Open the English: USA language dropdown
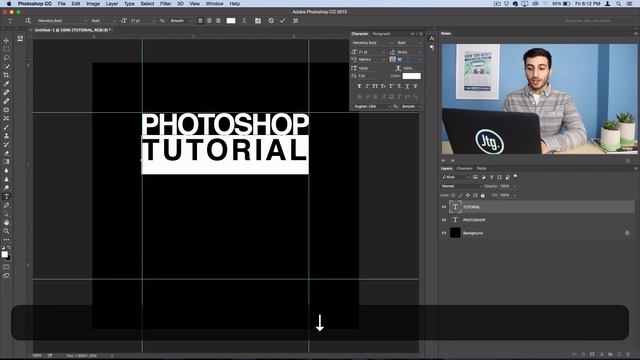The image size is (640, 360). (x=371, y=107)
